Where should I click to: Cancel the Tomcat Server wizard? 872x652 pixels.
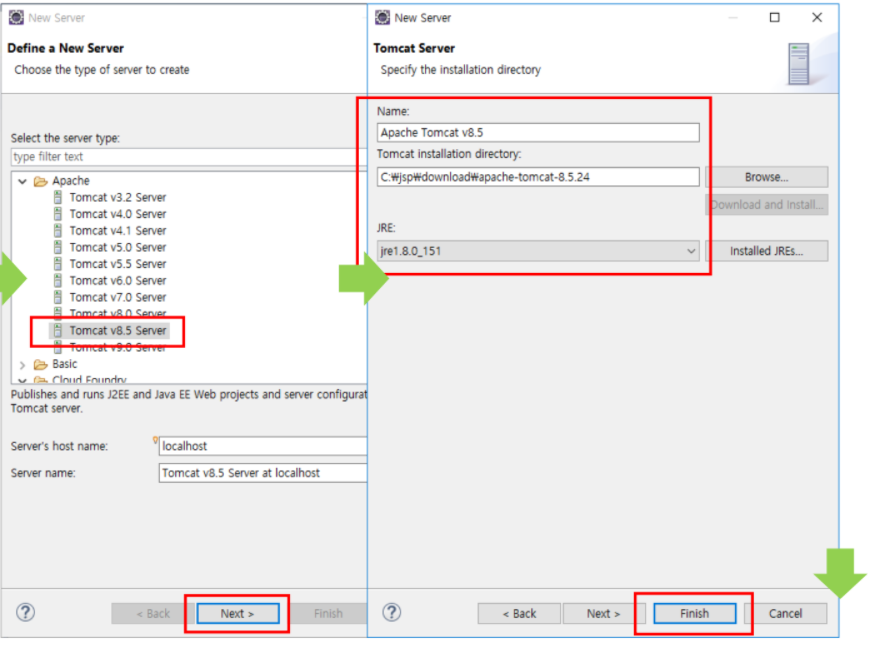pyautogui.click(x=785, y=614)
